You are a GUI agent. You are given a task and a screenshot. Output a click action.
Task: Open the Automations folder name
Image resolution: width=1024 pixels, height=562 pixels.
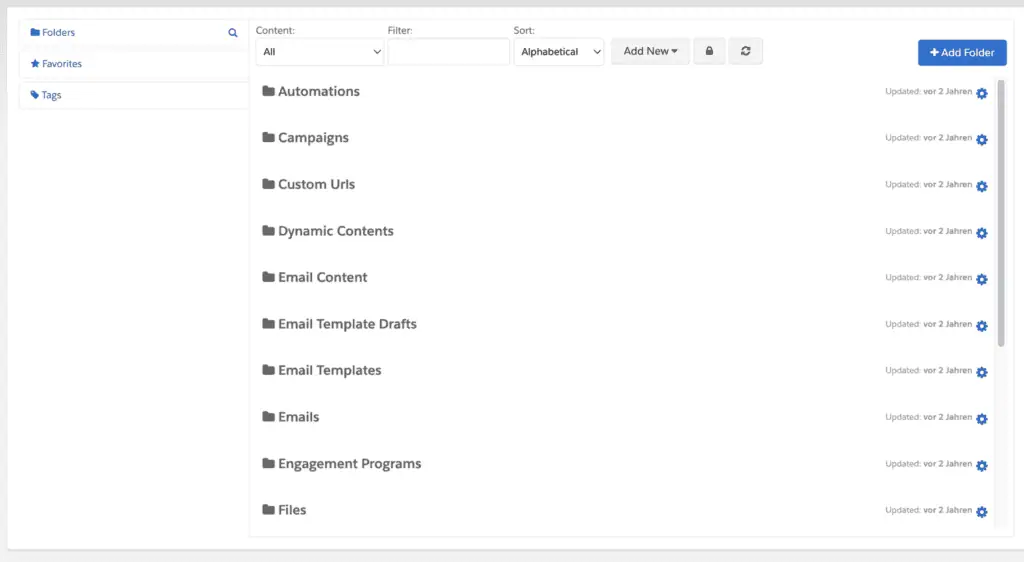point(319,91)
